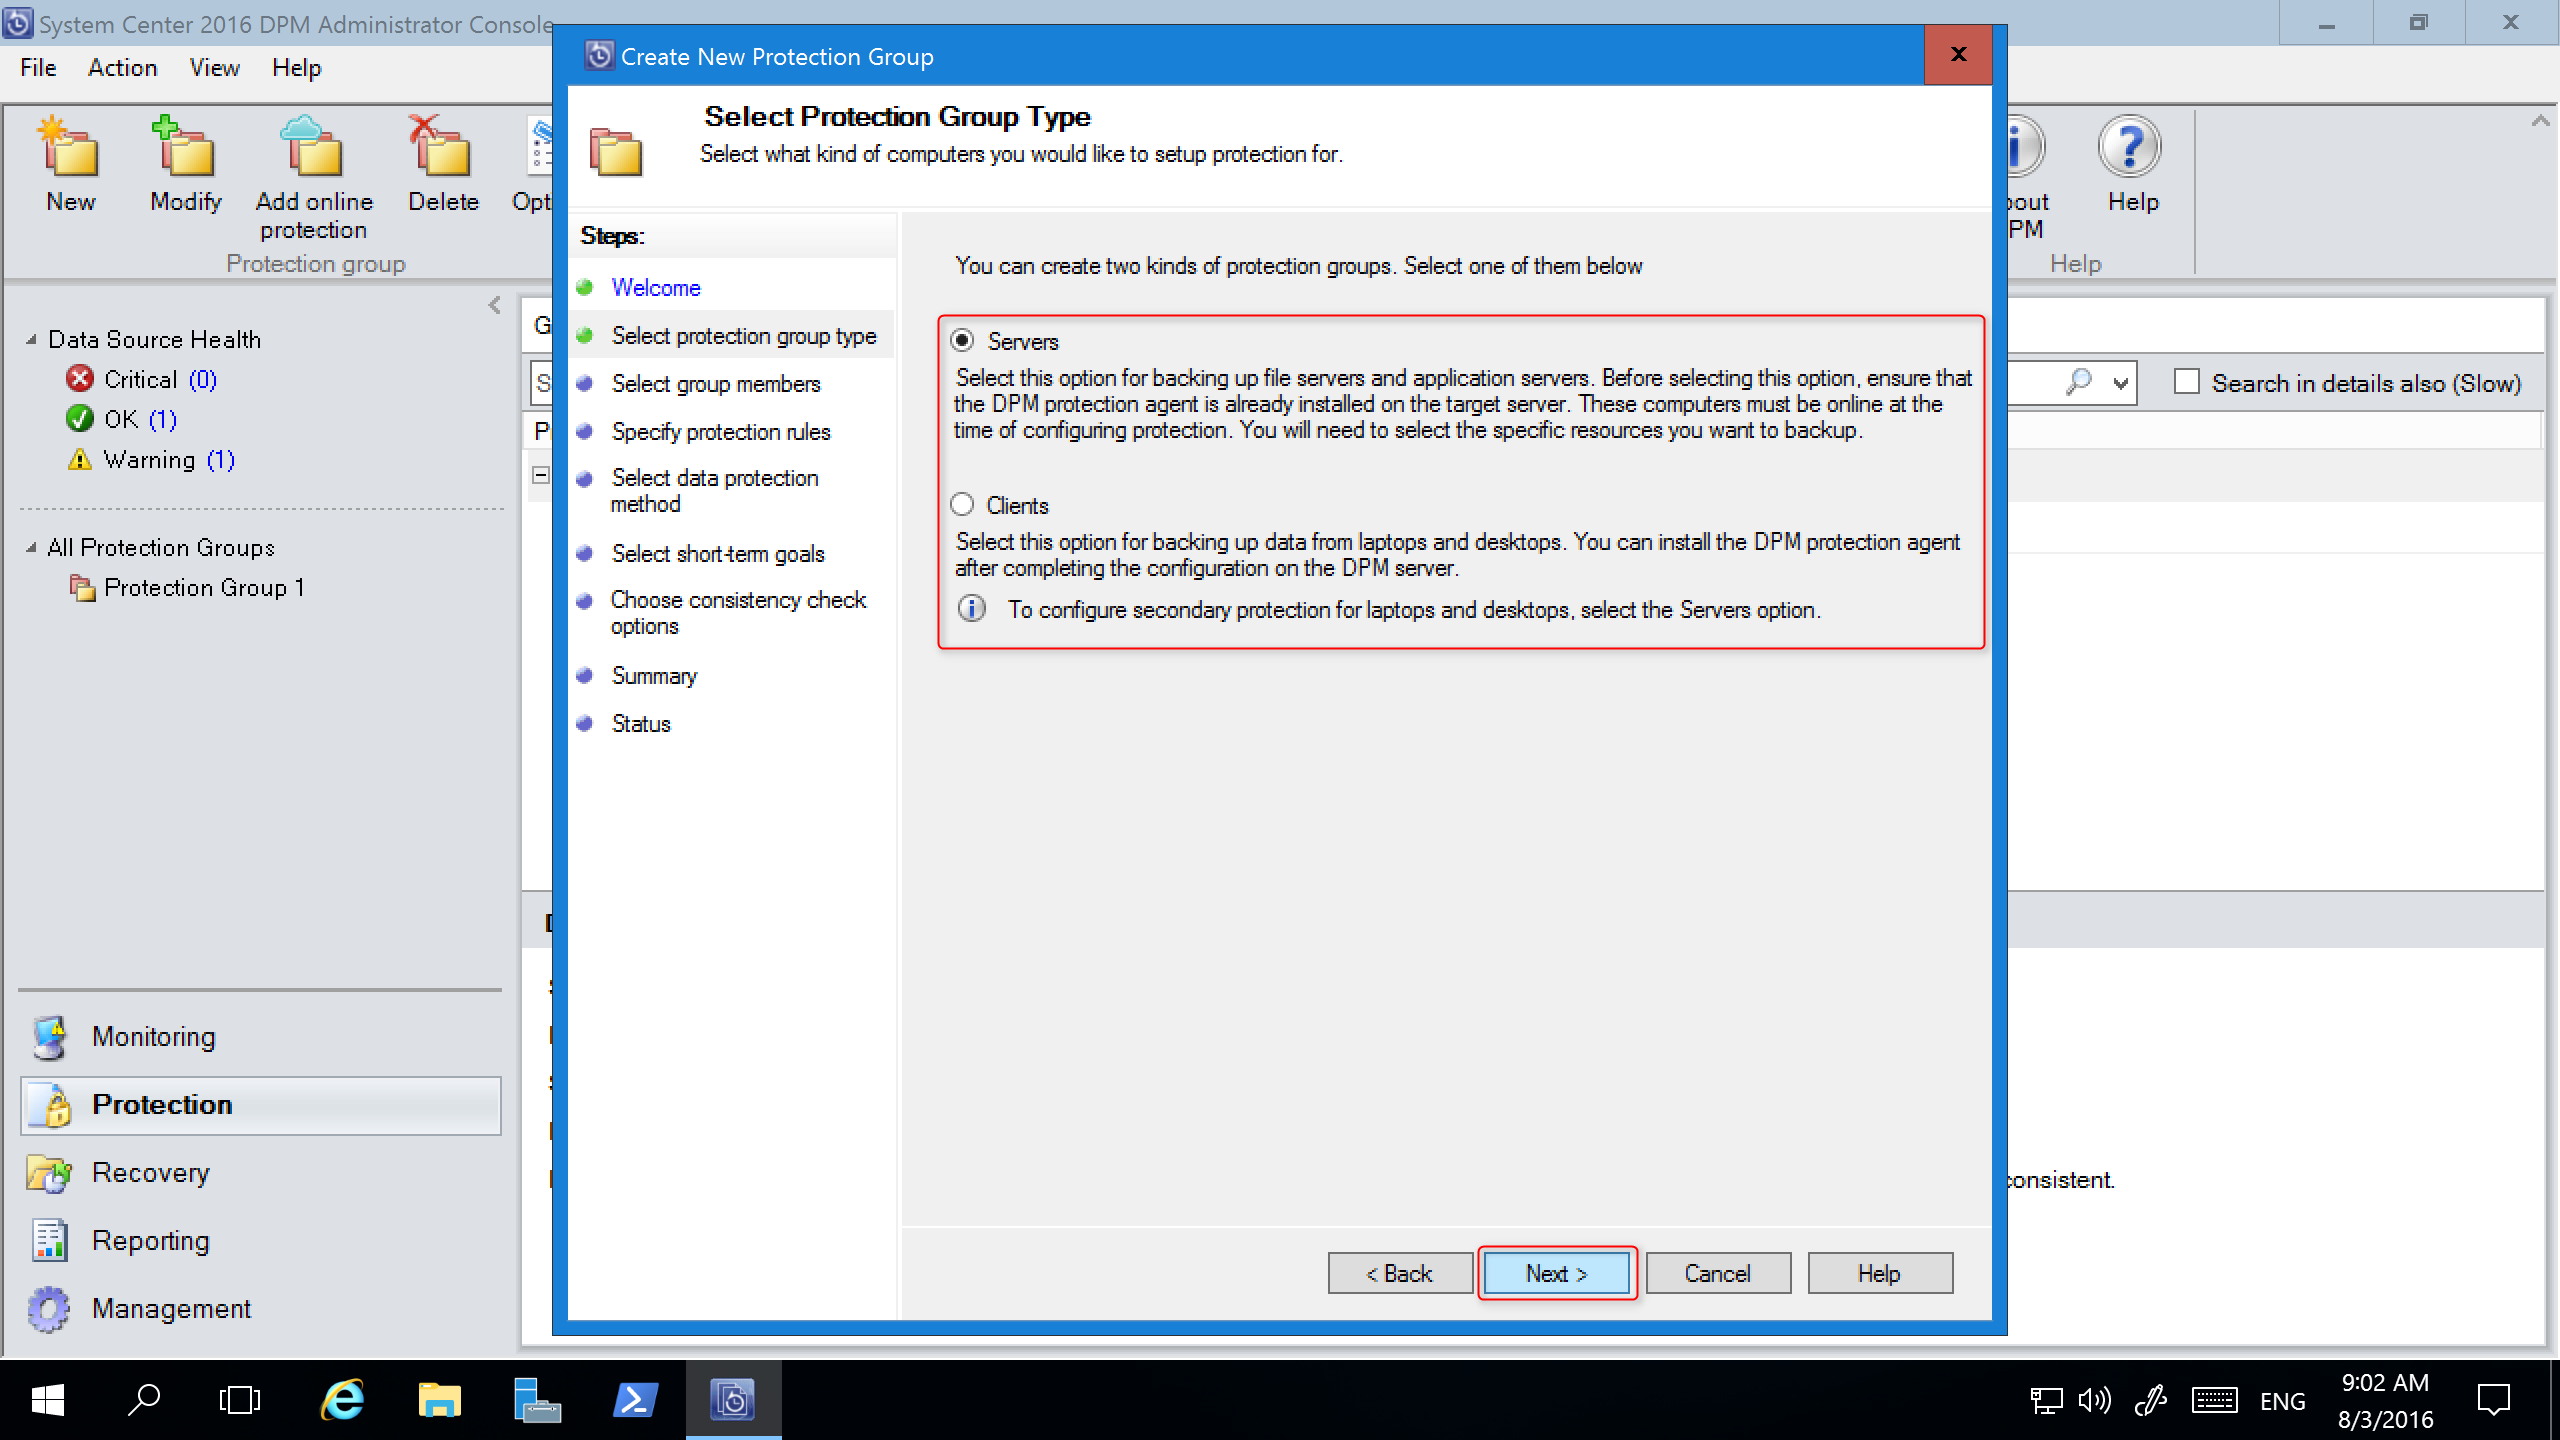Screen dimensions: 2560x1440
Task: Click the Cancel button
Action: coord(1716,1273)
